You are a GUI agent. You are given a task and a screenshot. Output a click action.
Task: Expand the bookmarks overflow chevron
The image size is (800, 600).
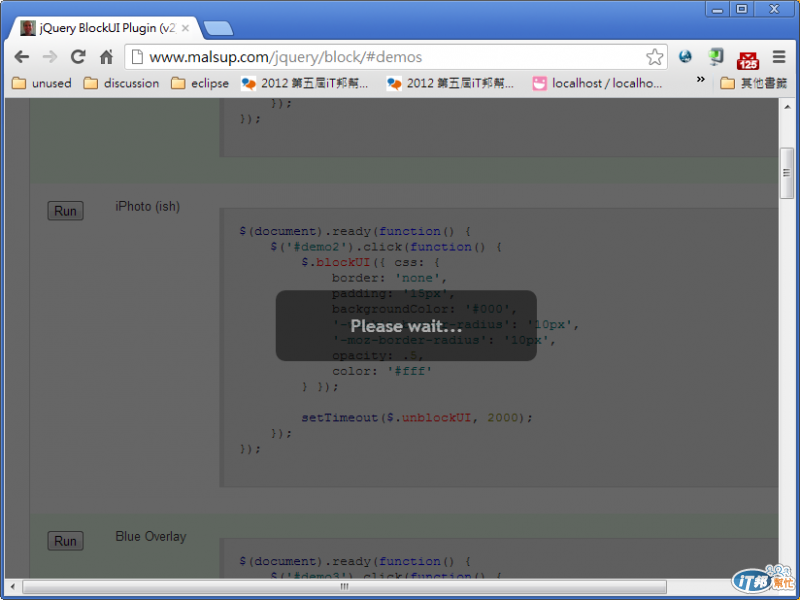tap(701, 80)
